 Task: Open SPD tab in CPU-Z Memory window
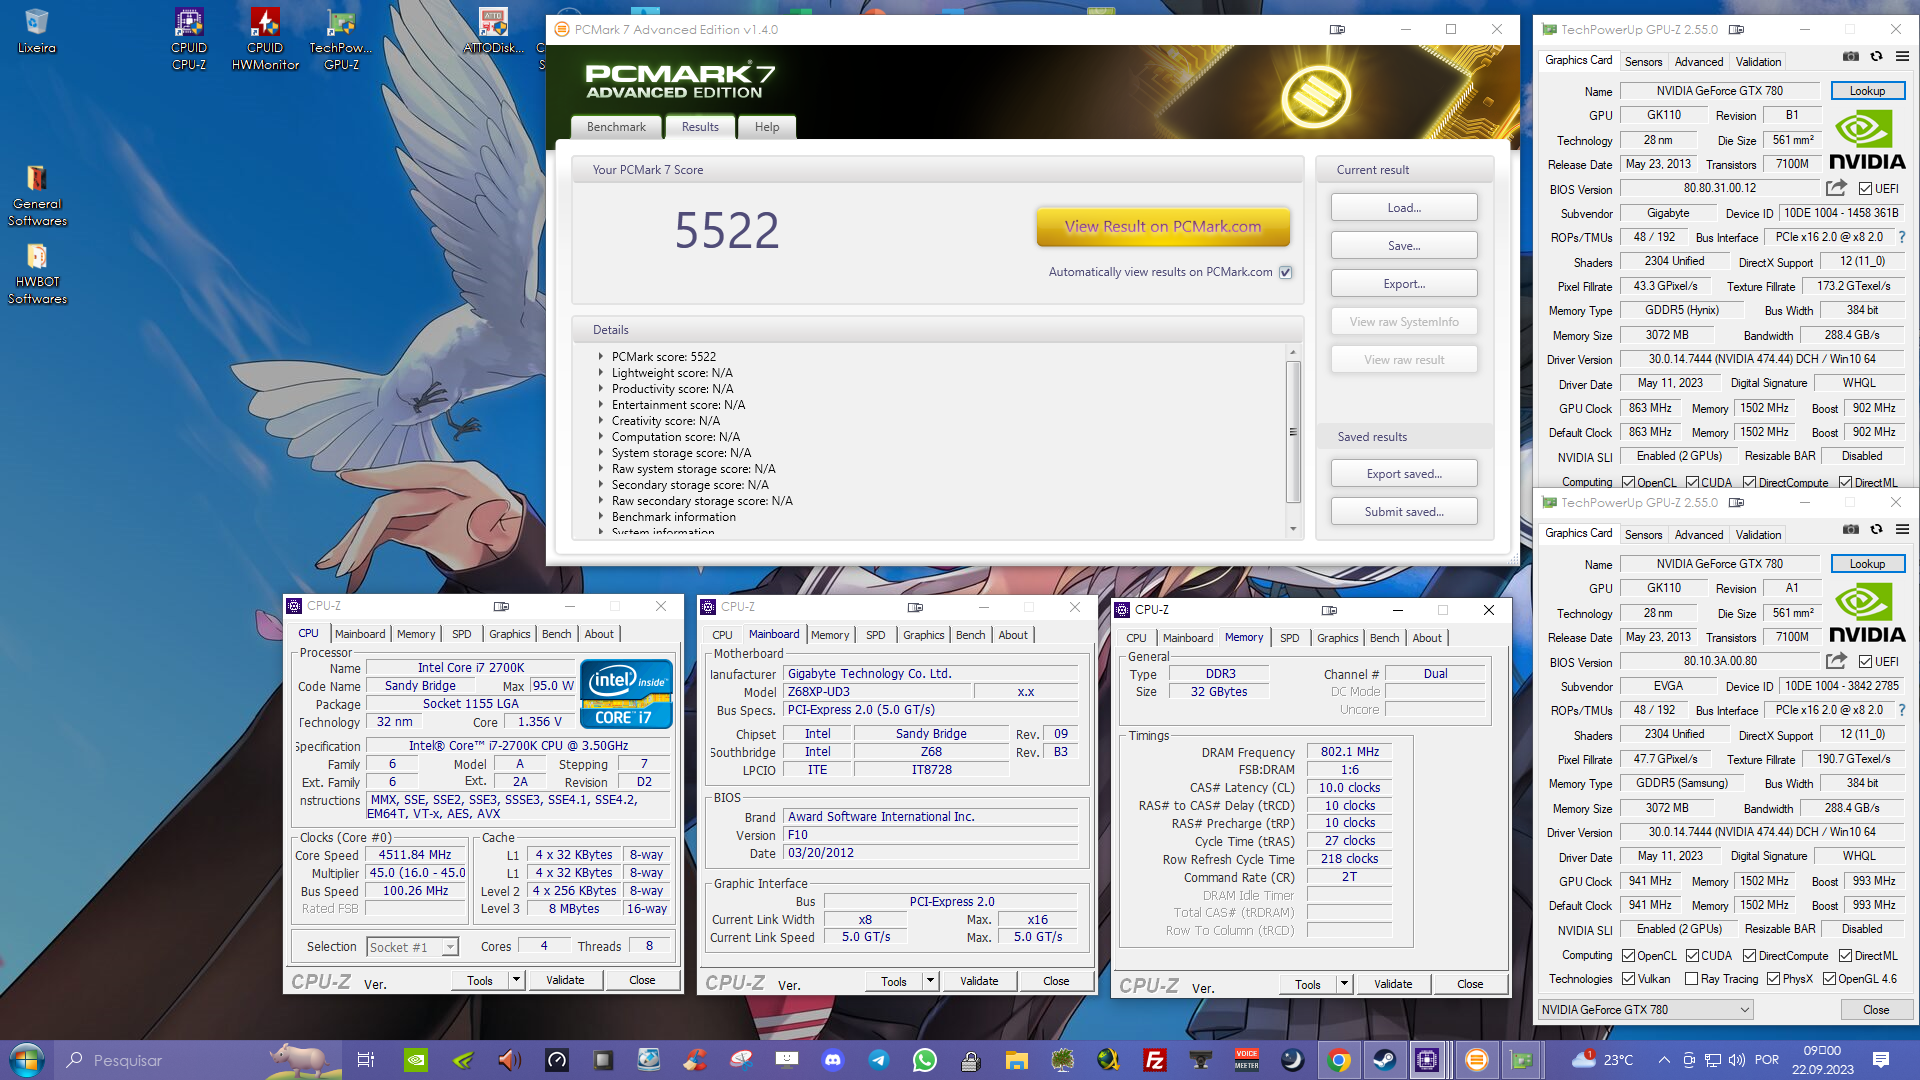[1290, 638]
